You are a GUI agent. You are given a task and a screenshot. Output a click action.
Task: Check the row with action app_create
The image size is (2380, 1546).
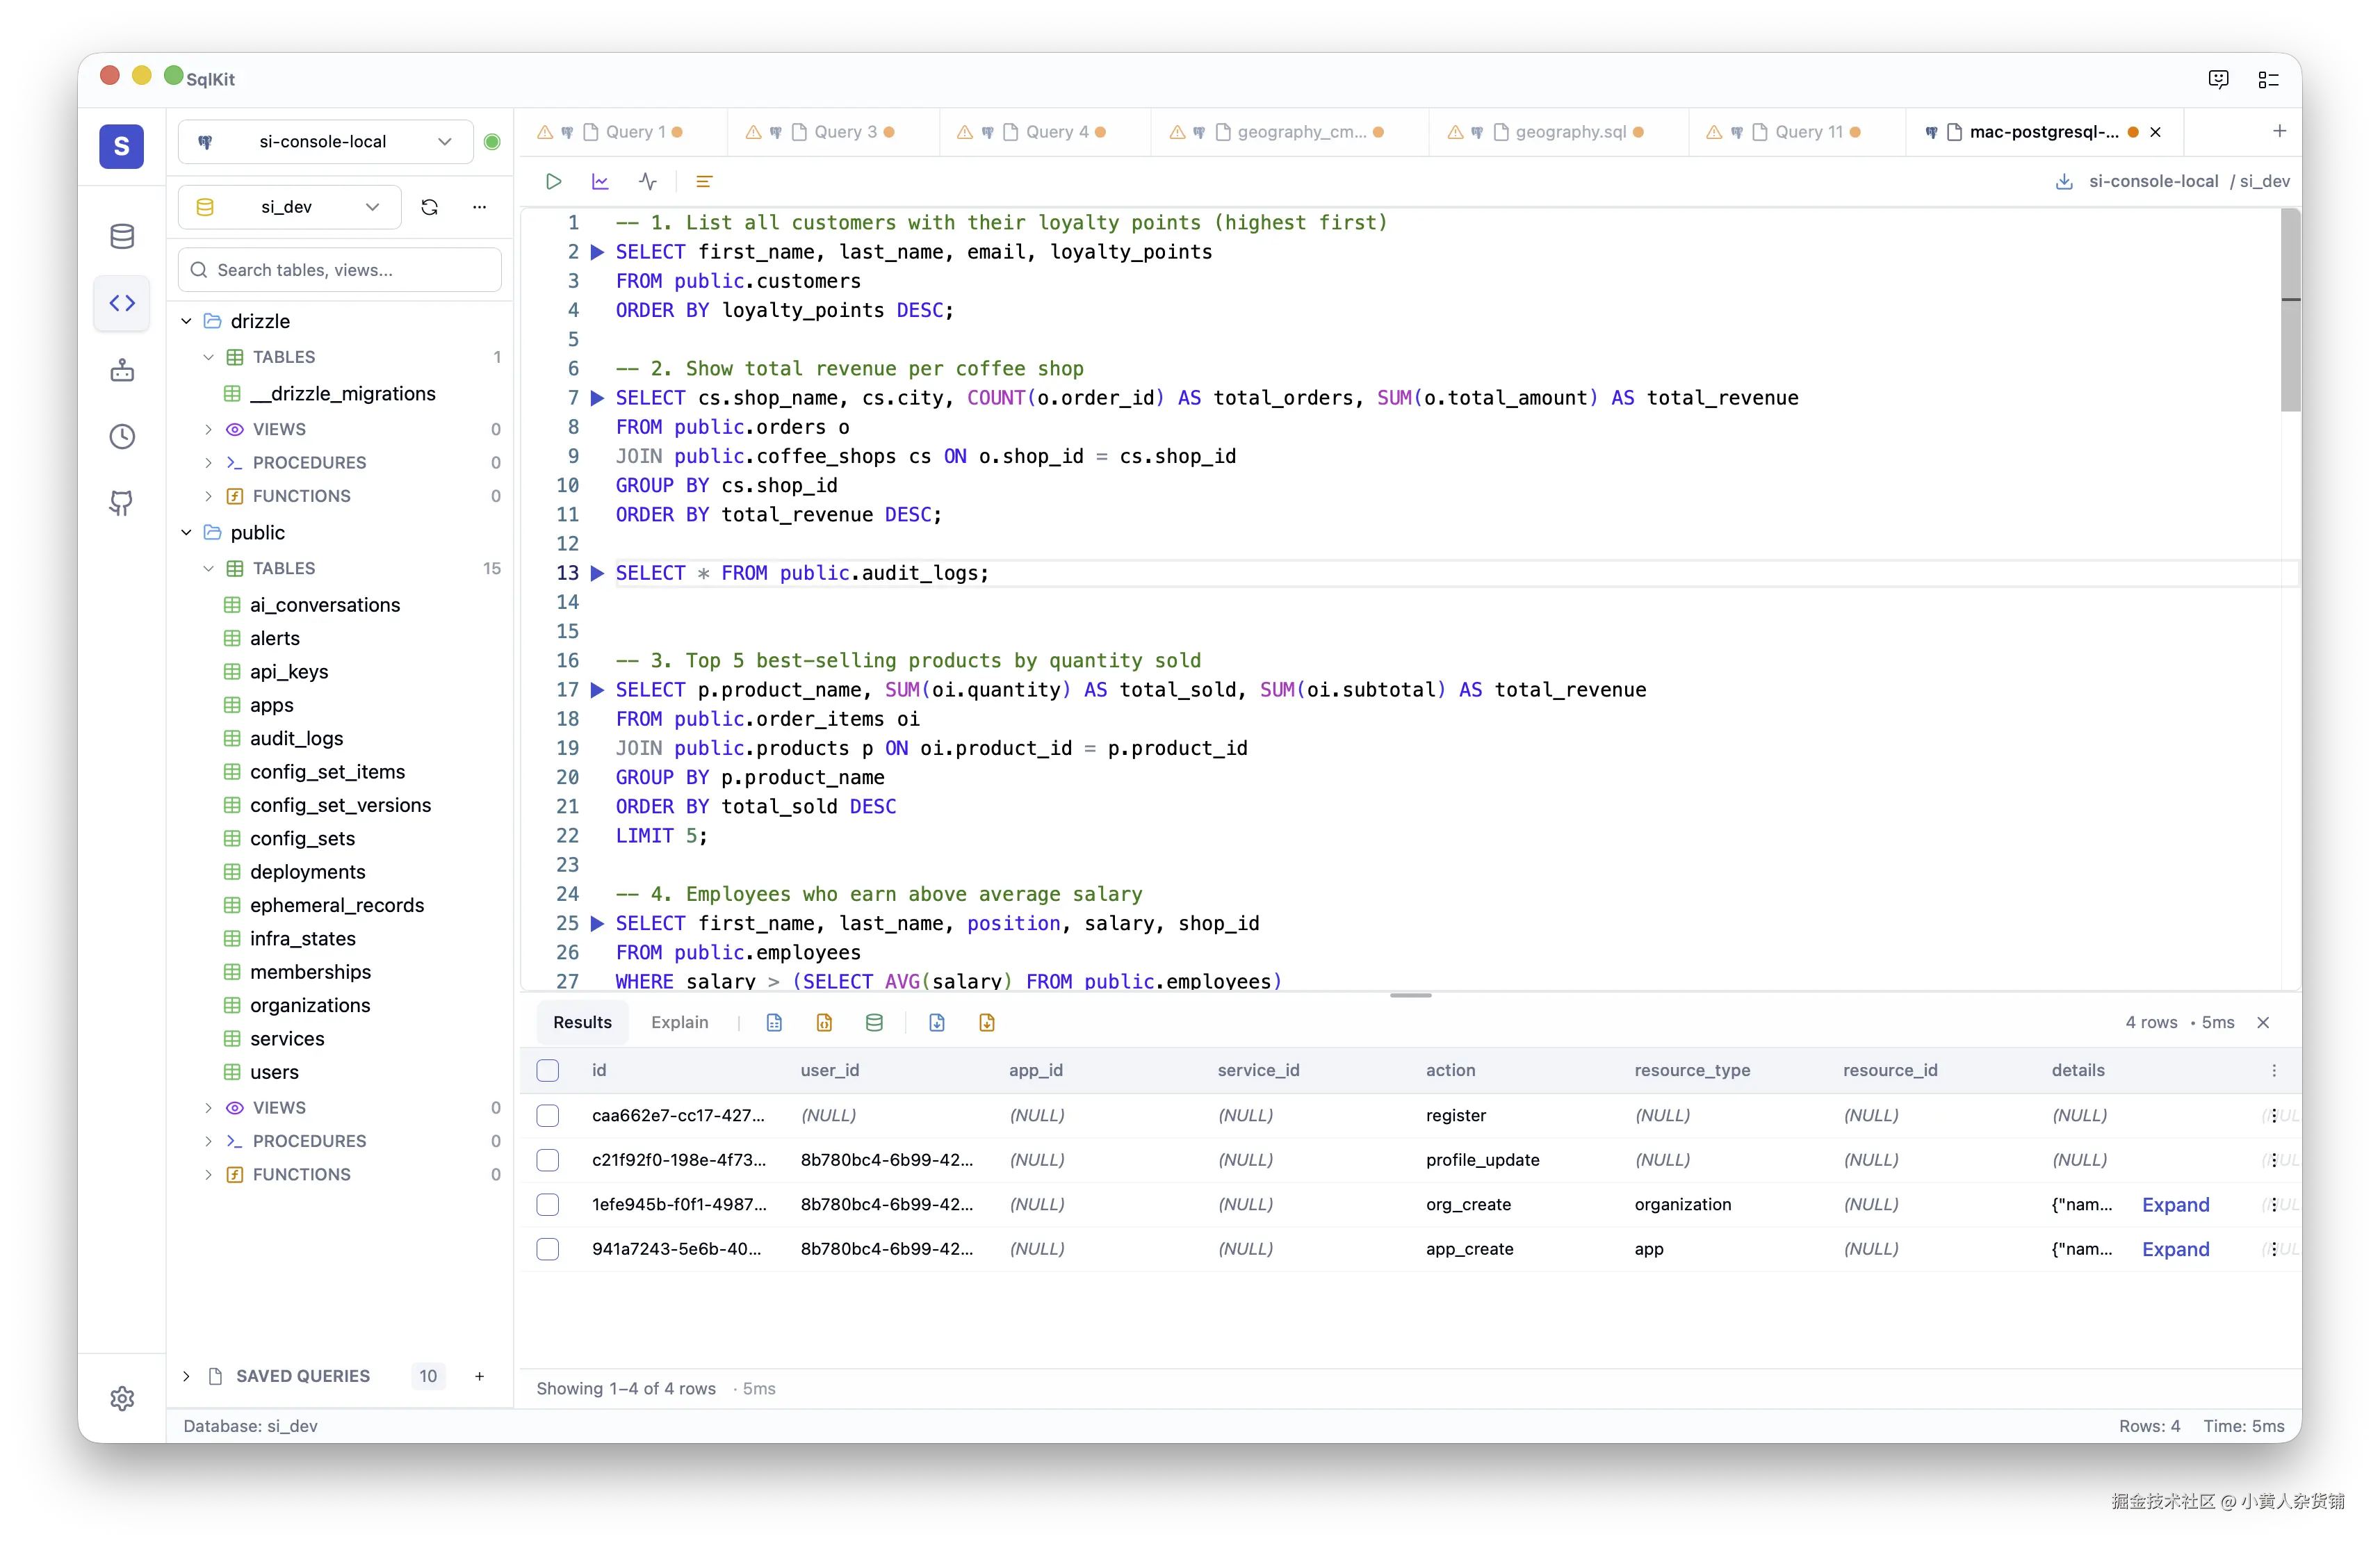point(548,1249)
